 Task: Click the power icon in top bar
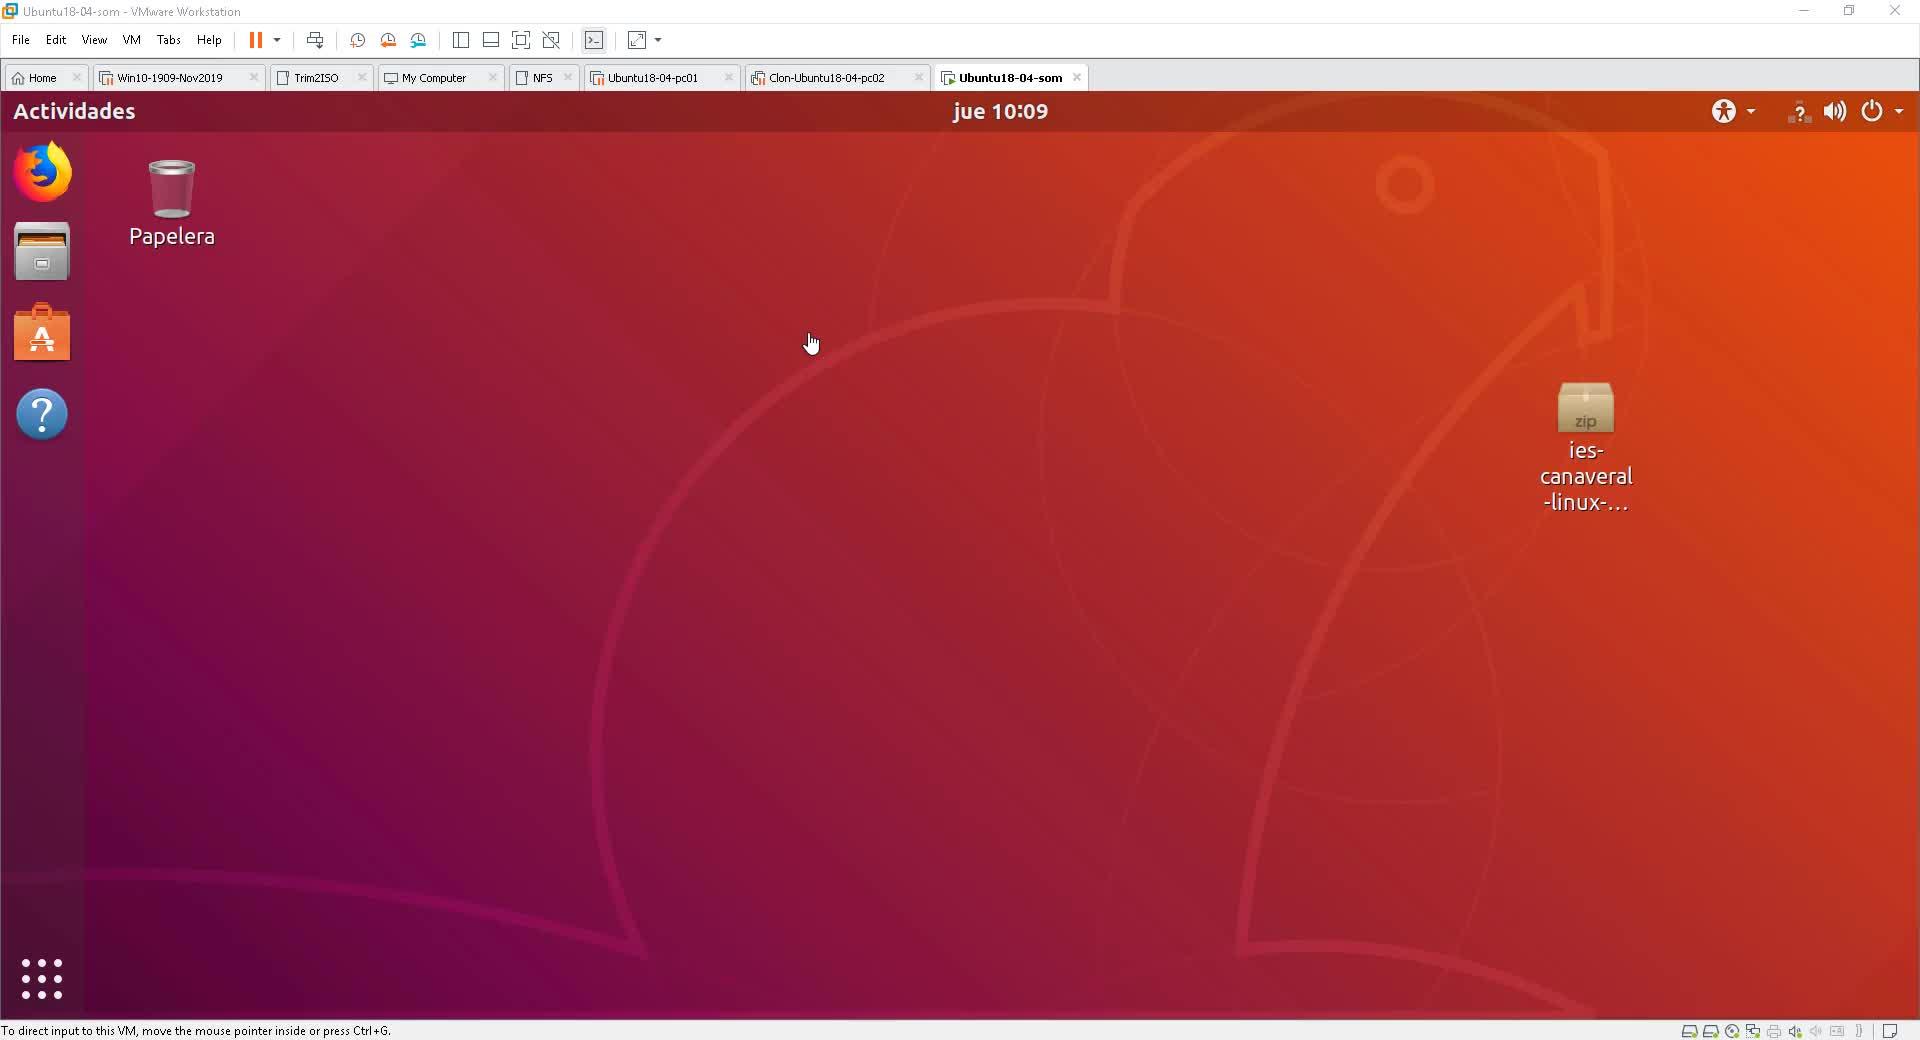click(x=1872, y=111)
